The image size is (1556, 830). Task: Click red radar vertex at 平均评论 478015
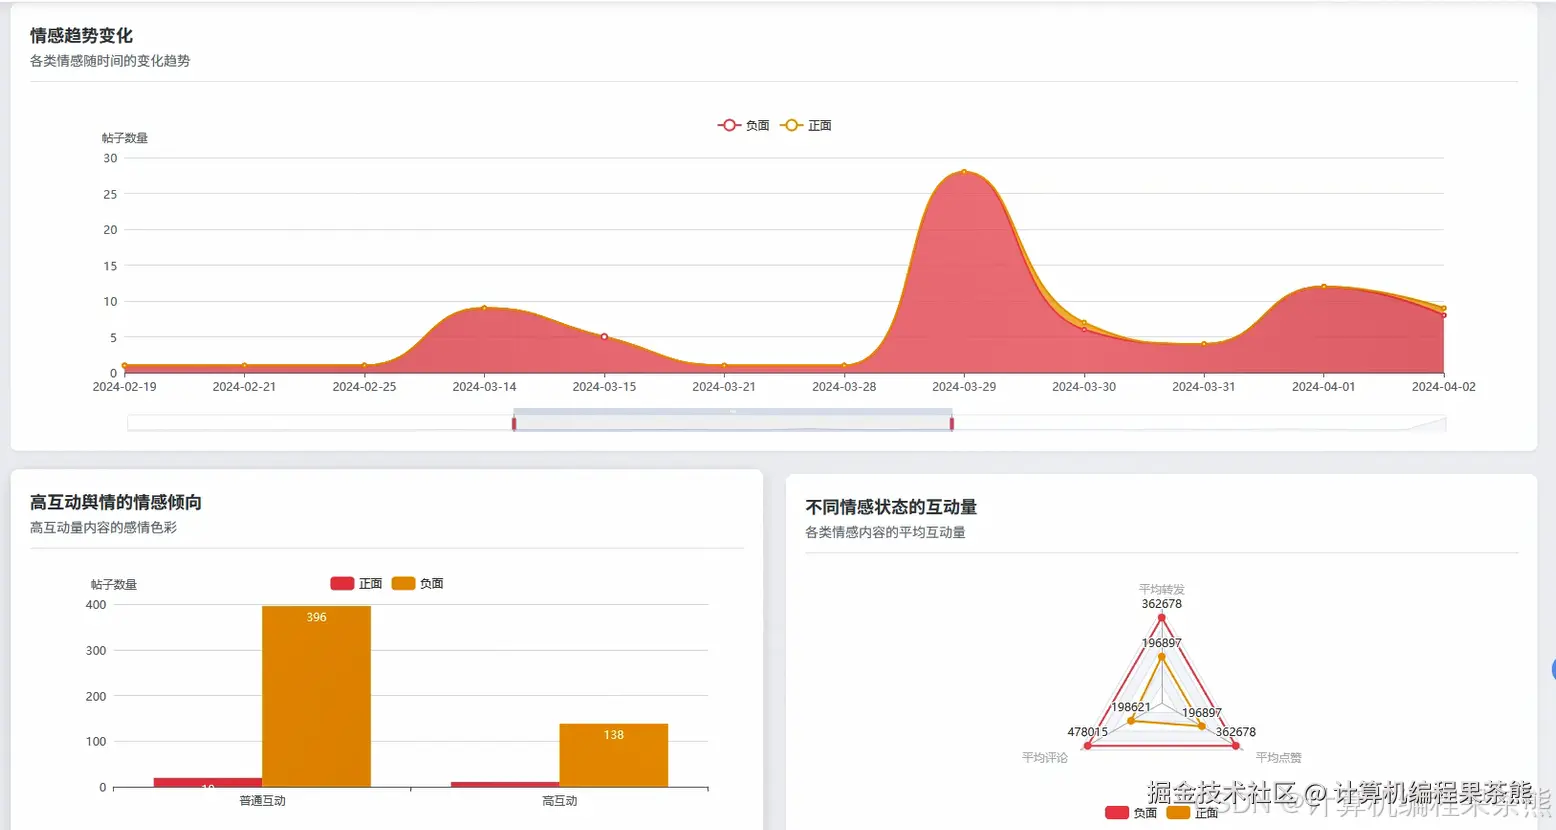click(1088, 745)
